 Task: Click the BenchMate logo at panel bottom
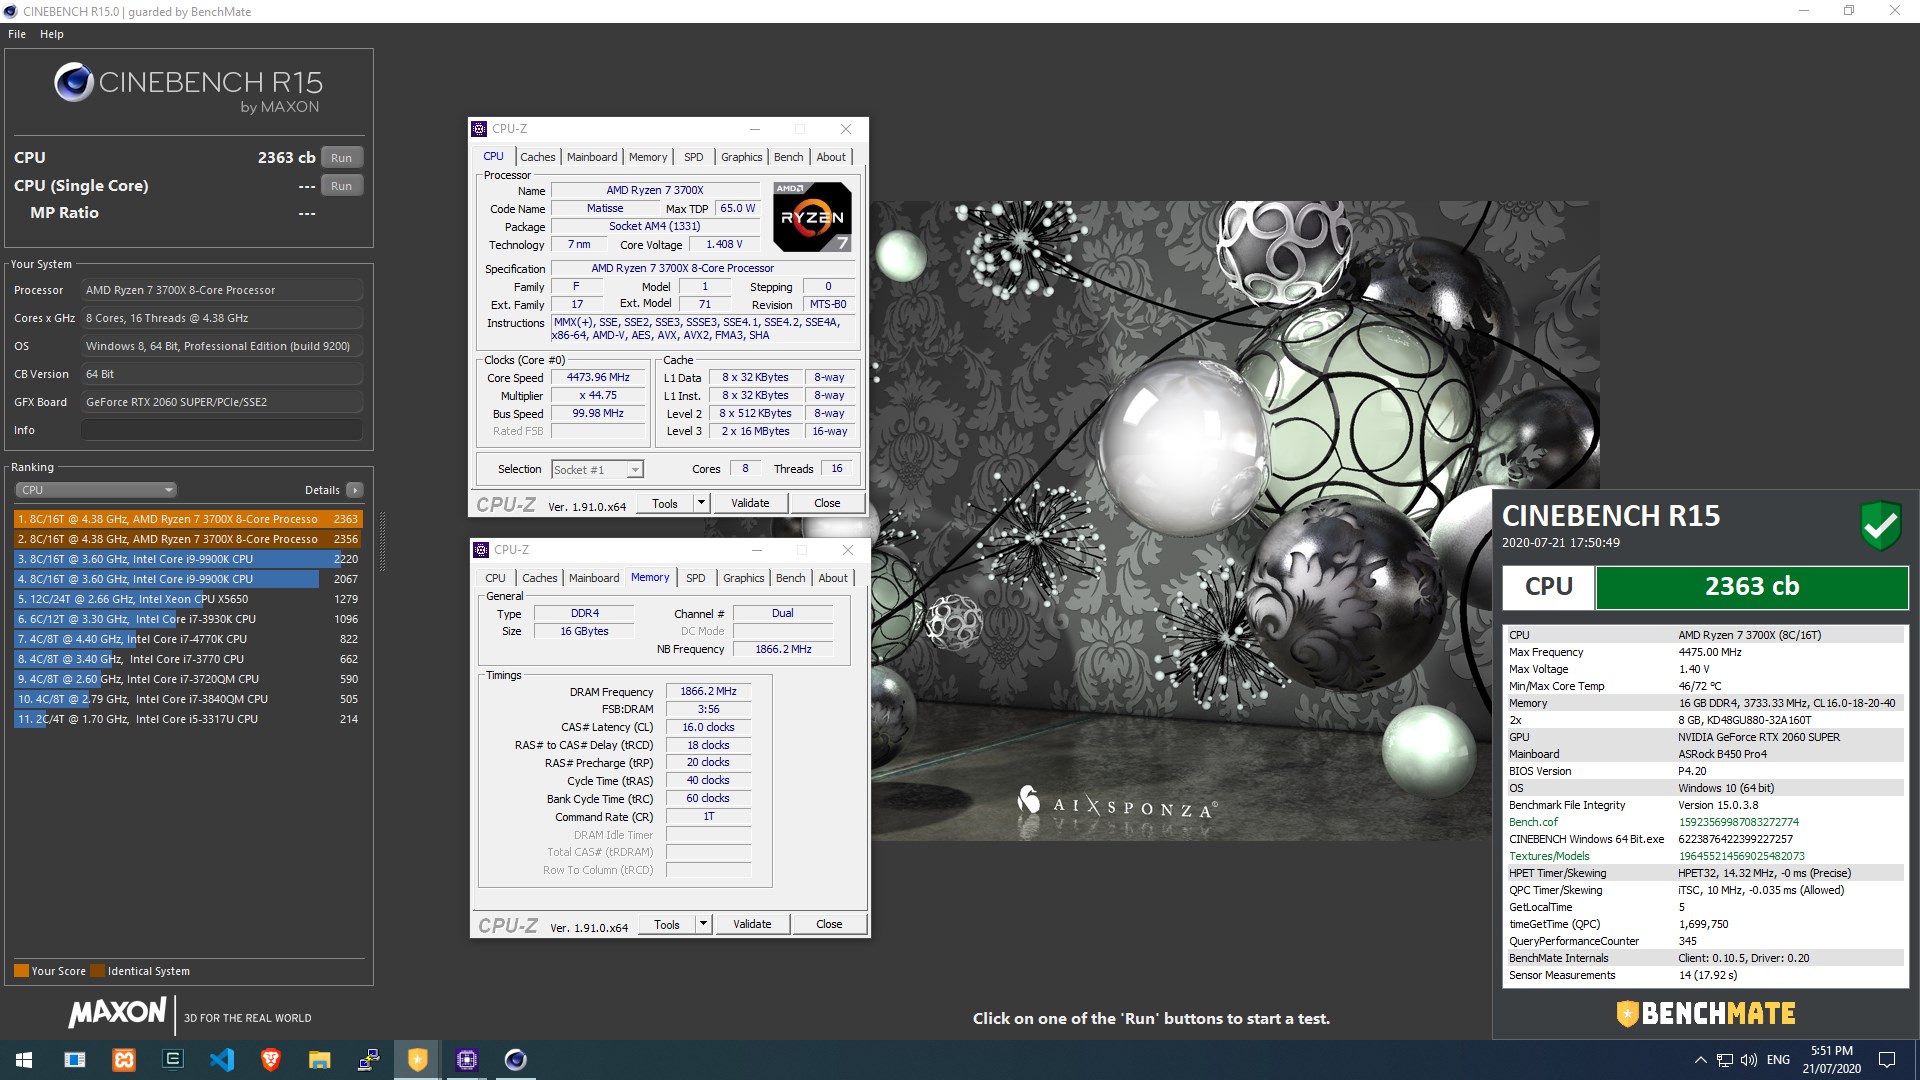(1705, 1014)
